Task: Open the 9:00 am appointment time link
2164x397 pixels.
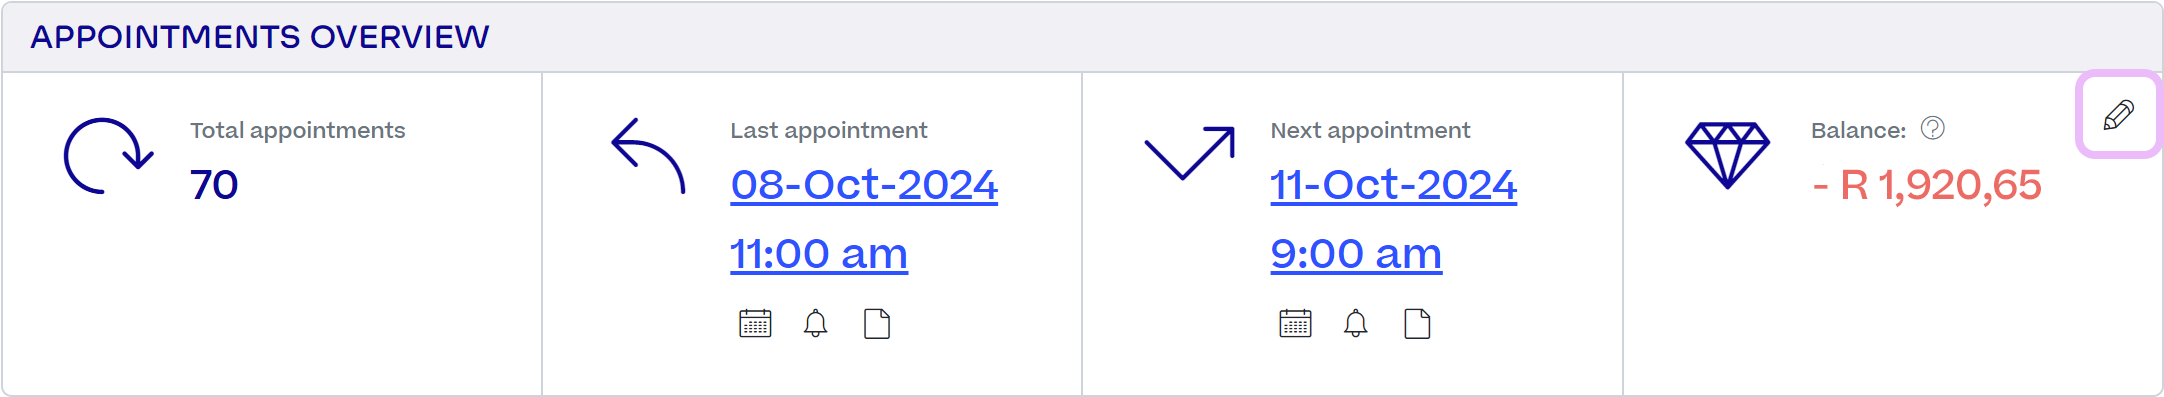Action: tap(1356, 254)
